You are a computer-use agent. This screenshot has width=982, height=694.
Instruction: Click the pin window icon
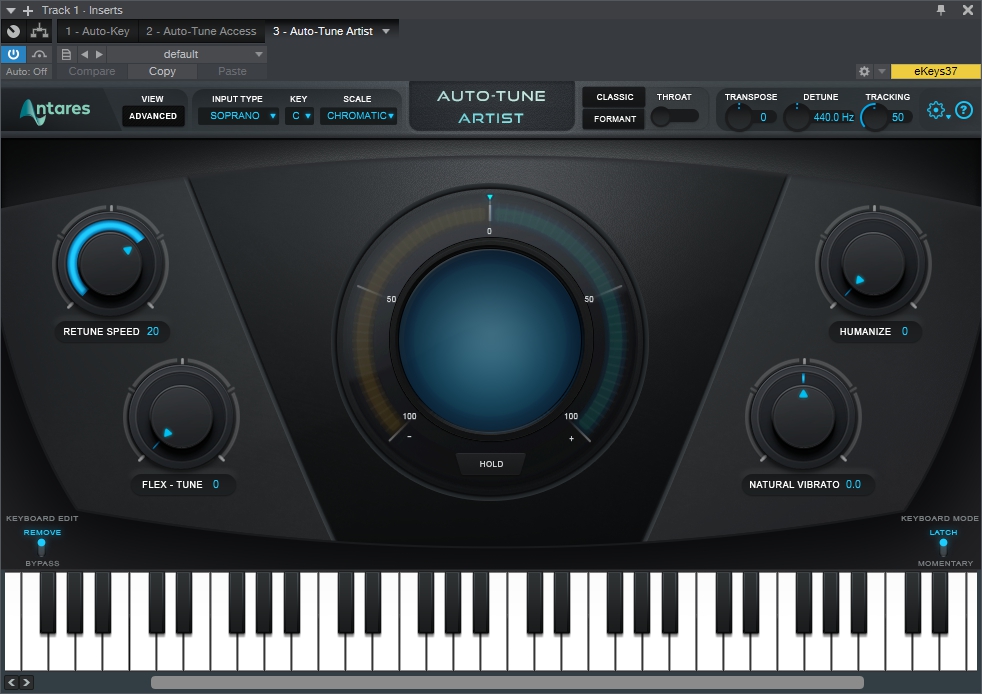point(941,10)
